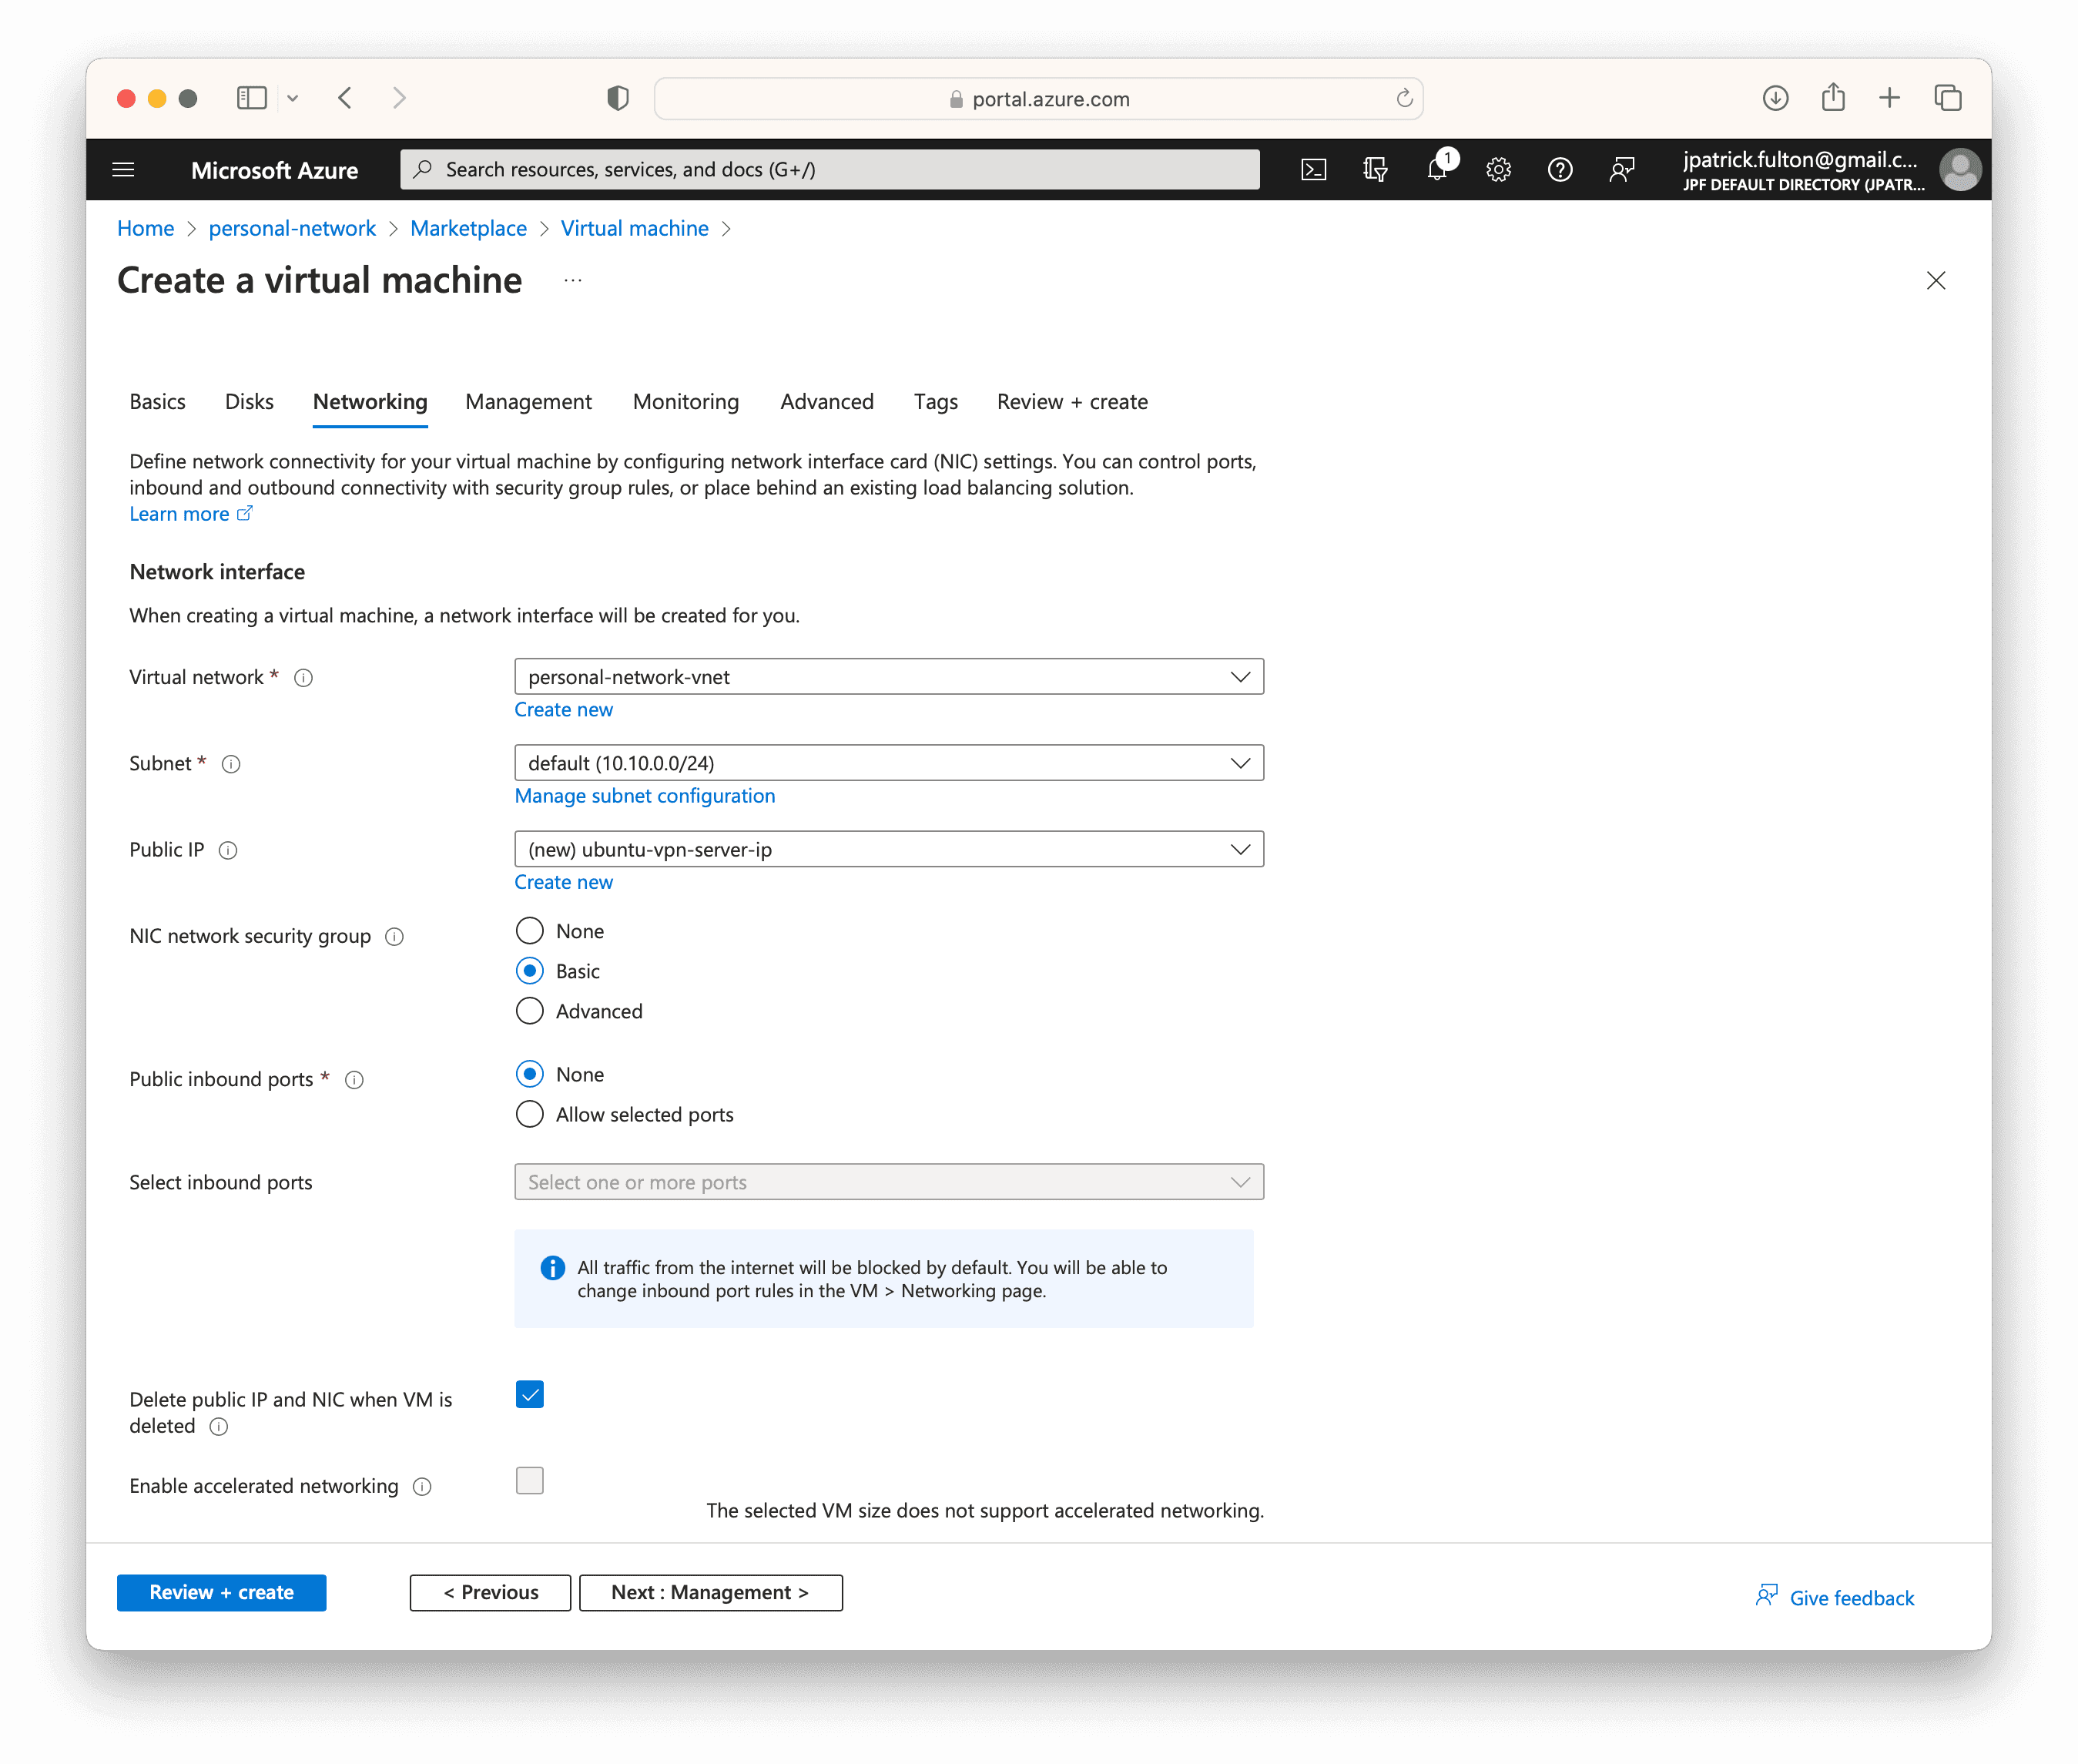Uncheck Delete public IP and NIC checkbox
Viewport: 2078px width, 1764px height.
point(529,1394)
